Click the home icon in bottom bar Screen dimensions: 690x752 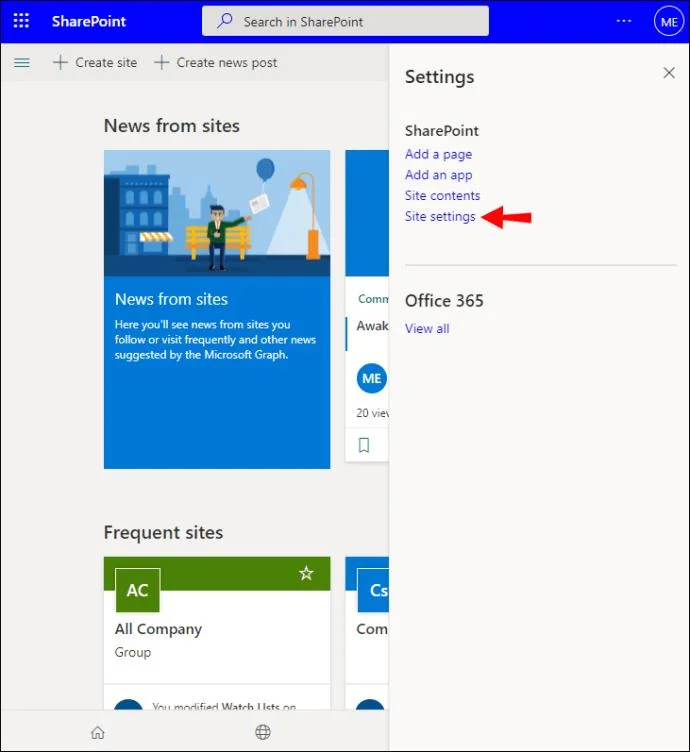pyautogui.click(x=98, y=732)
